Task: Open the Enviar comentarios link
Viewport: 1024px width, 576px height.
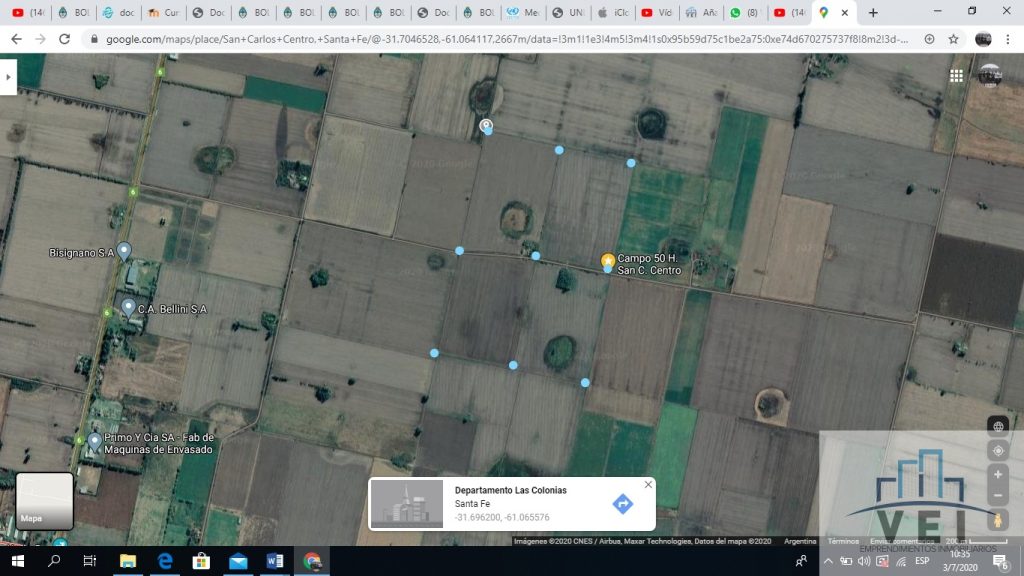Action: (902, 541)
